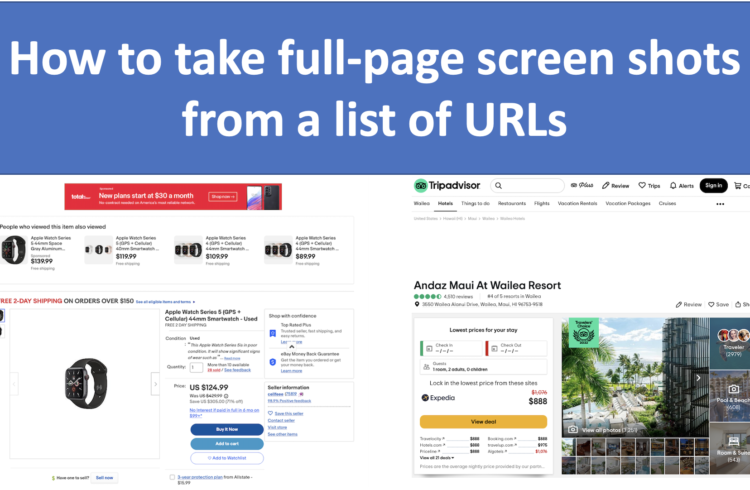Select the Wailea navigation tab
Screen dimensions: 750x490
click(x=421, y=203)
